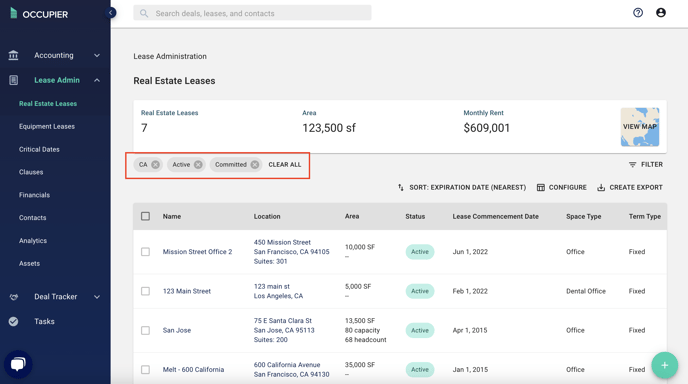The width and height of the screenshot is (688, 384).
Task: Click CLEAR ALL filters button
Action: [x=285, y=165]
